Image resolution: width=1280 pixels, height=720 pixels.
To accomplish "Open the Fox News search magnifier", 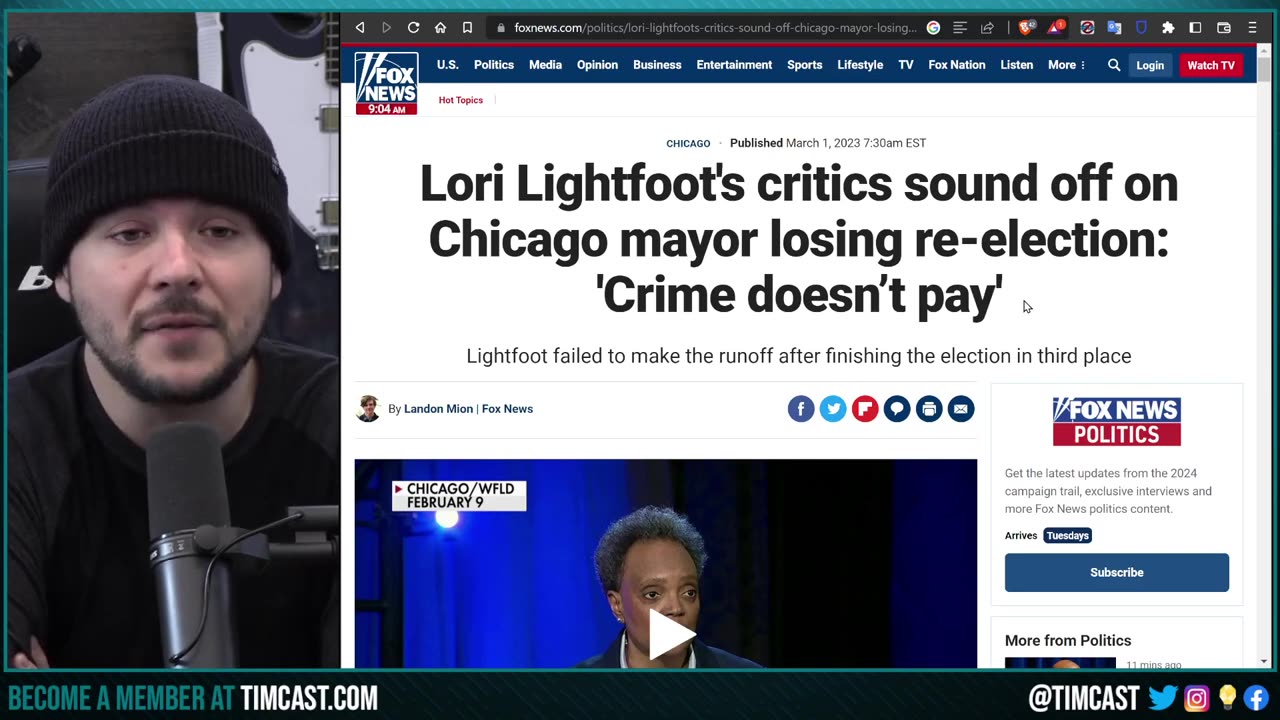I will point(1114,65).
